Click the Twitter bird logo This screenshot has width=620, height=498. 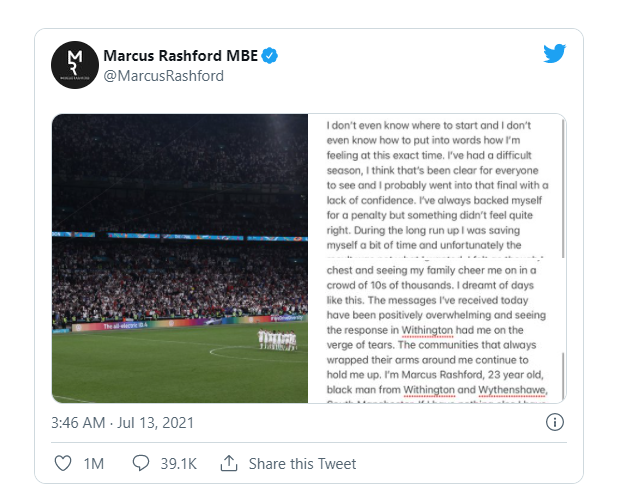555,54
